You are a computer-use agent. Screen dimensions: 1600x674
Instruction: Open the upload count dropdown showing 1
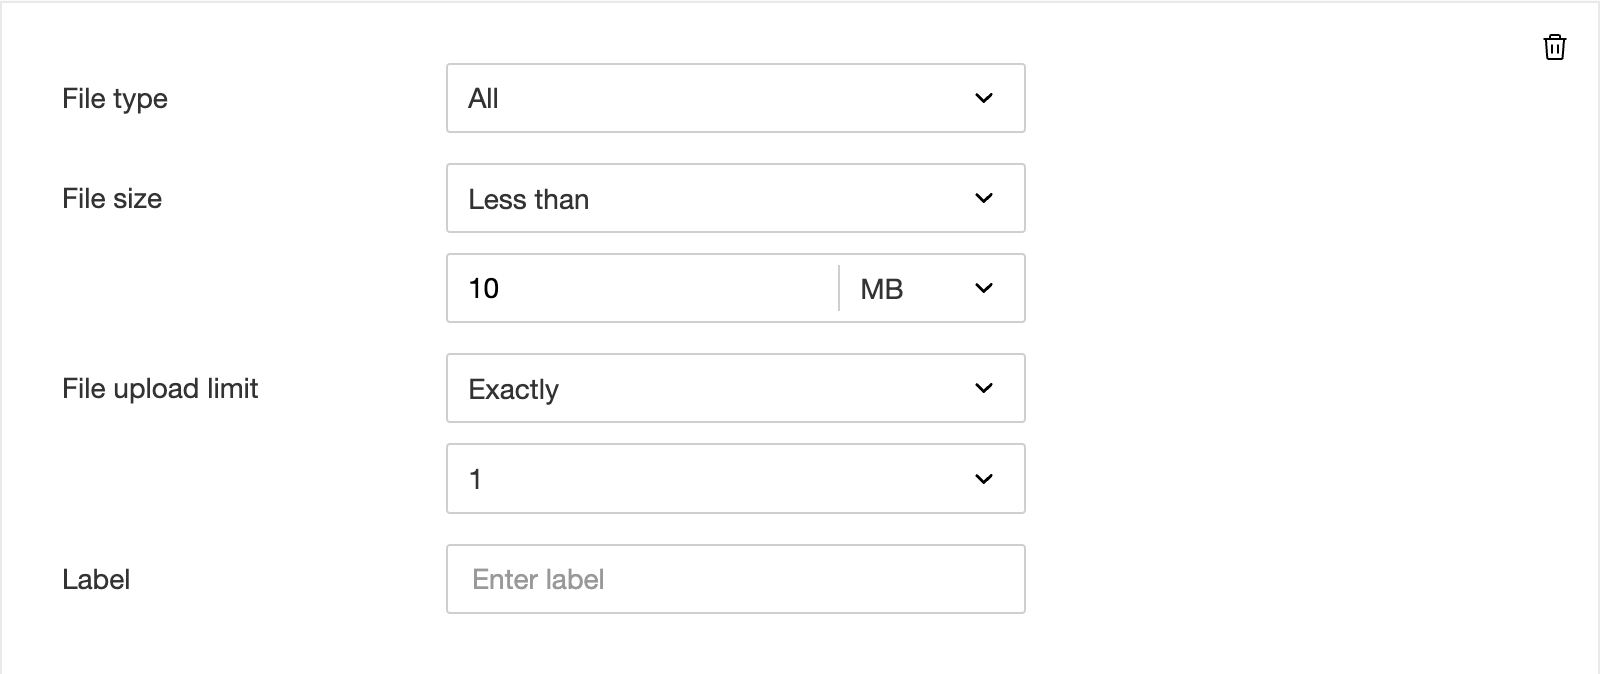click(735, 479)
